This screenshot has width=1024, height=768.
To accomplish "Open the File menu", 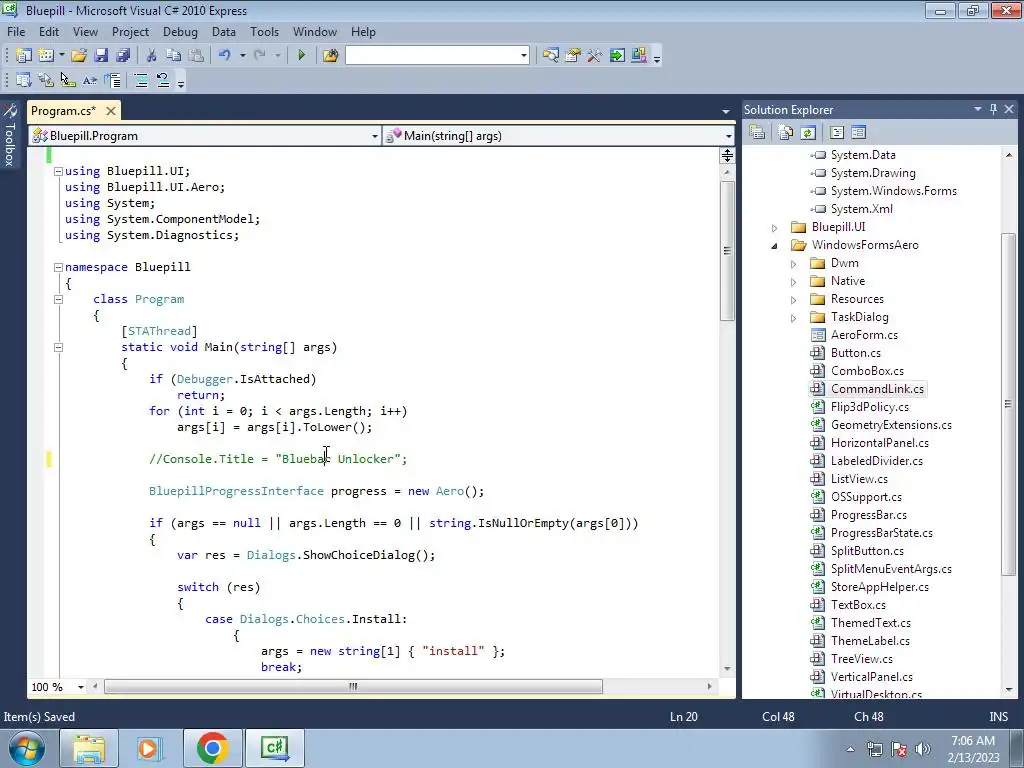I will [x=16, y=31].
